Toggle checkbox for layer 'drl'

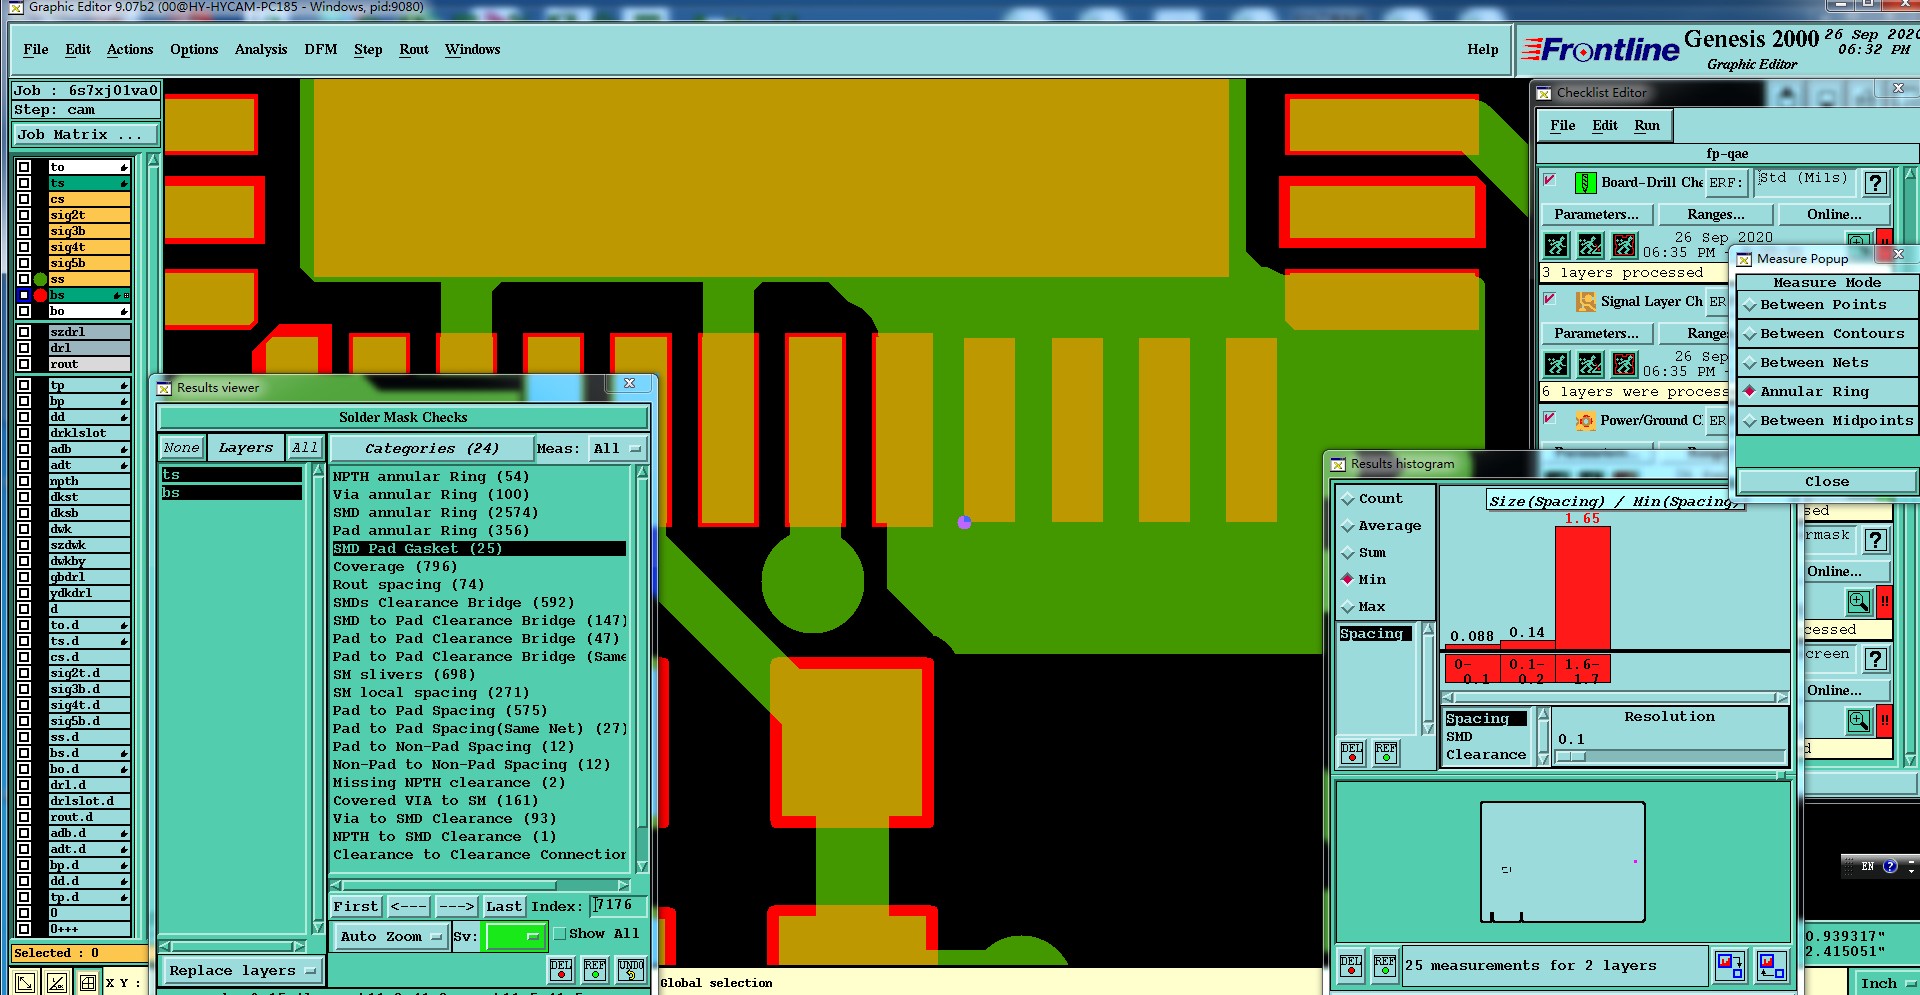click(24, 348)
